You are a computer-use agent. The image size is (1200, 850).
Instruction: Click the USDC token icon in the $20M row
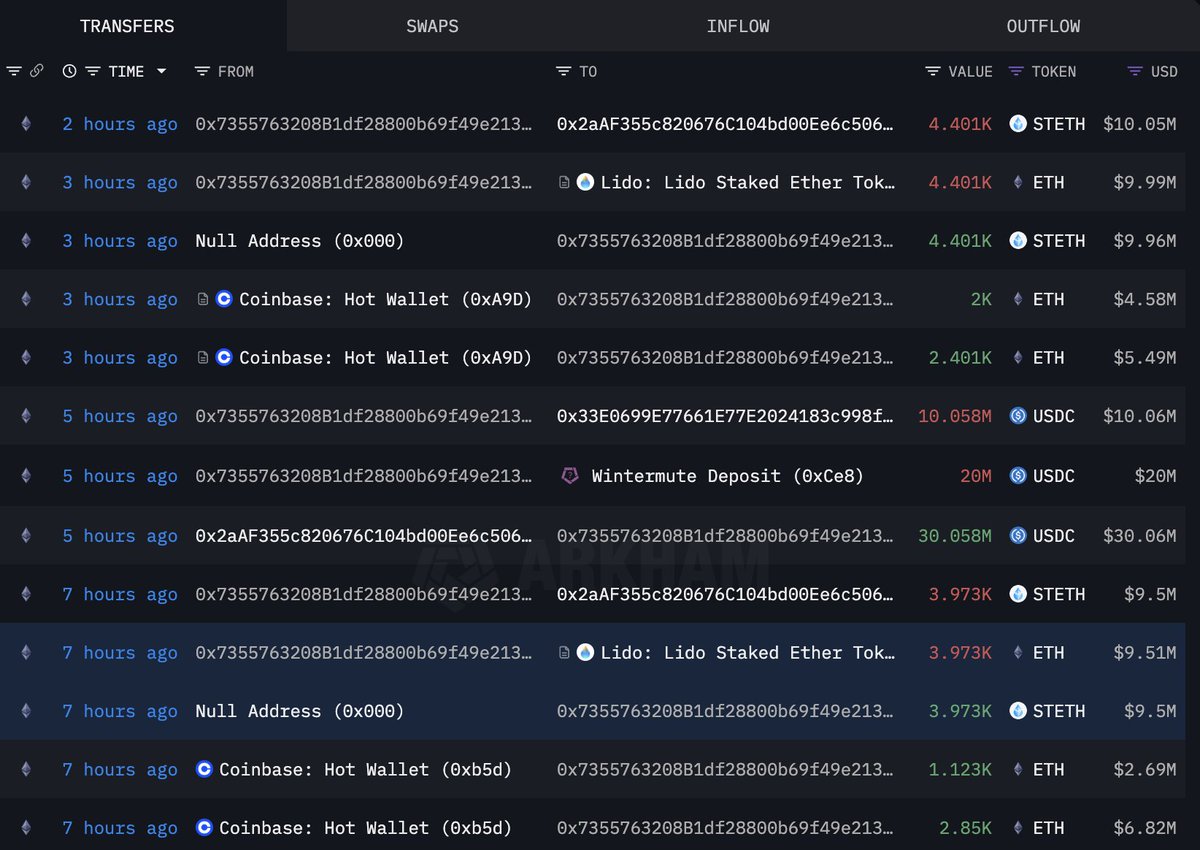[1018, 476]
